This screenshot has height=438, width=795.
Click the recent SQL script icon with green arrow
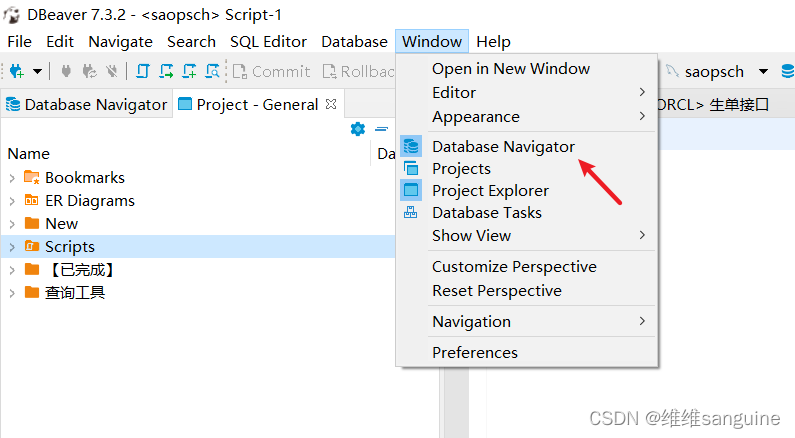(x=166, y=71)
